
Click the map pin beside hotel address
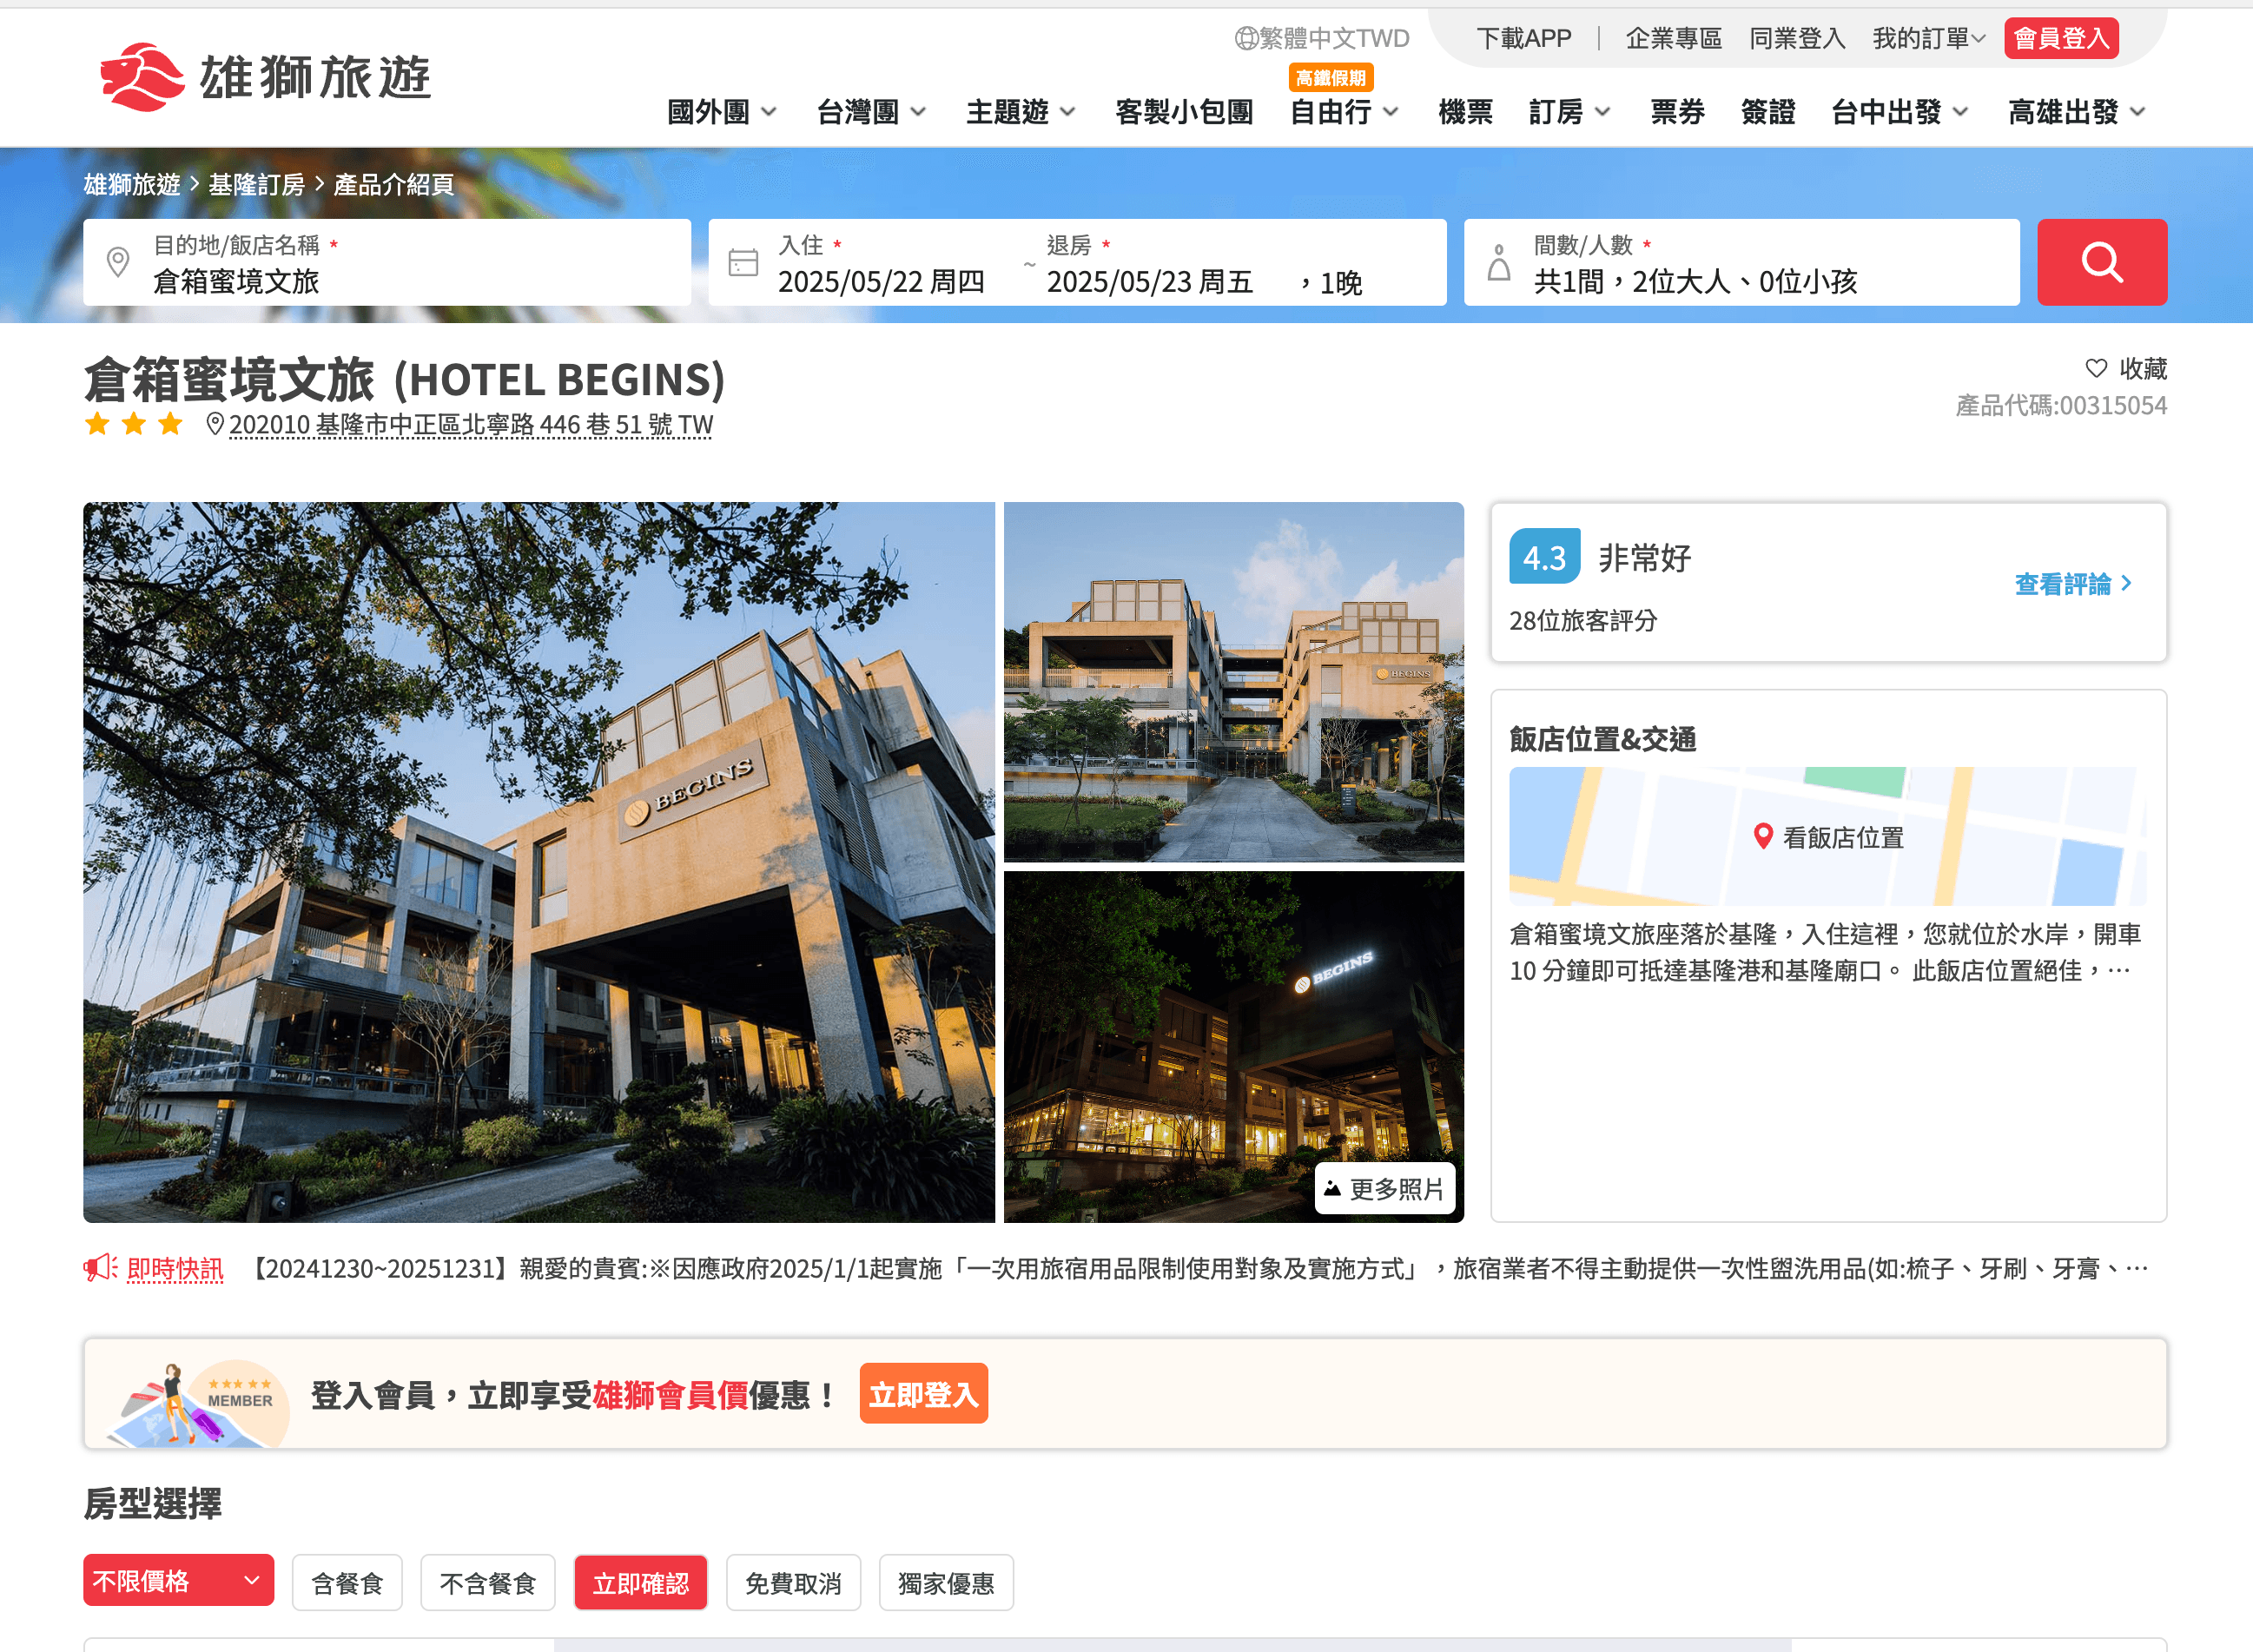click(x=214, y=424)
